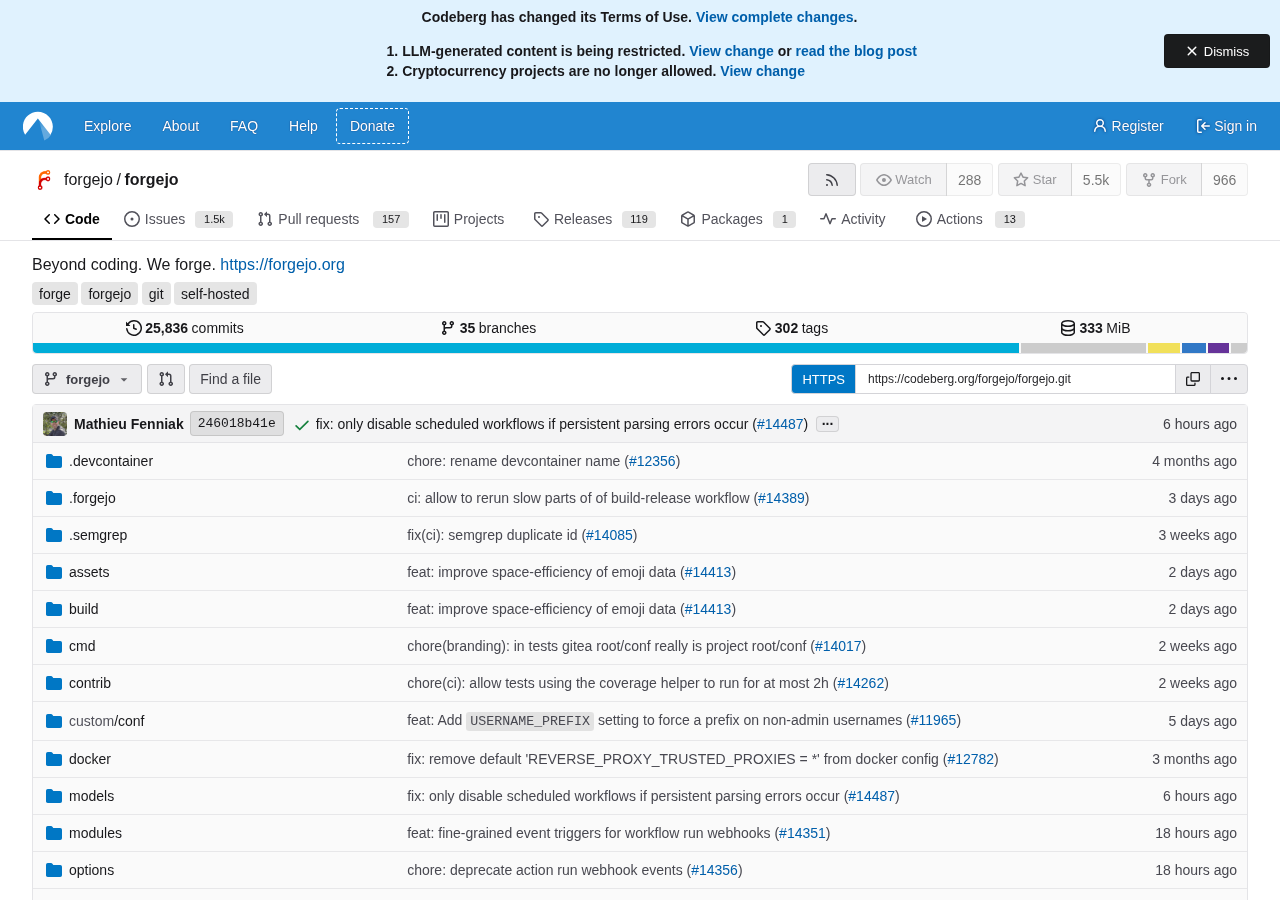1280x900 pixels.
Task: Click Mathieu Fenniak's avatar image
Action: [x=55, y=424]
